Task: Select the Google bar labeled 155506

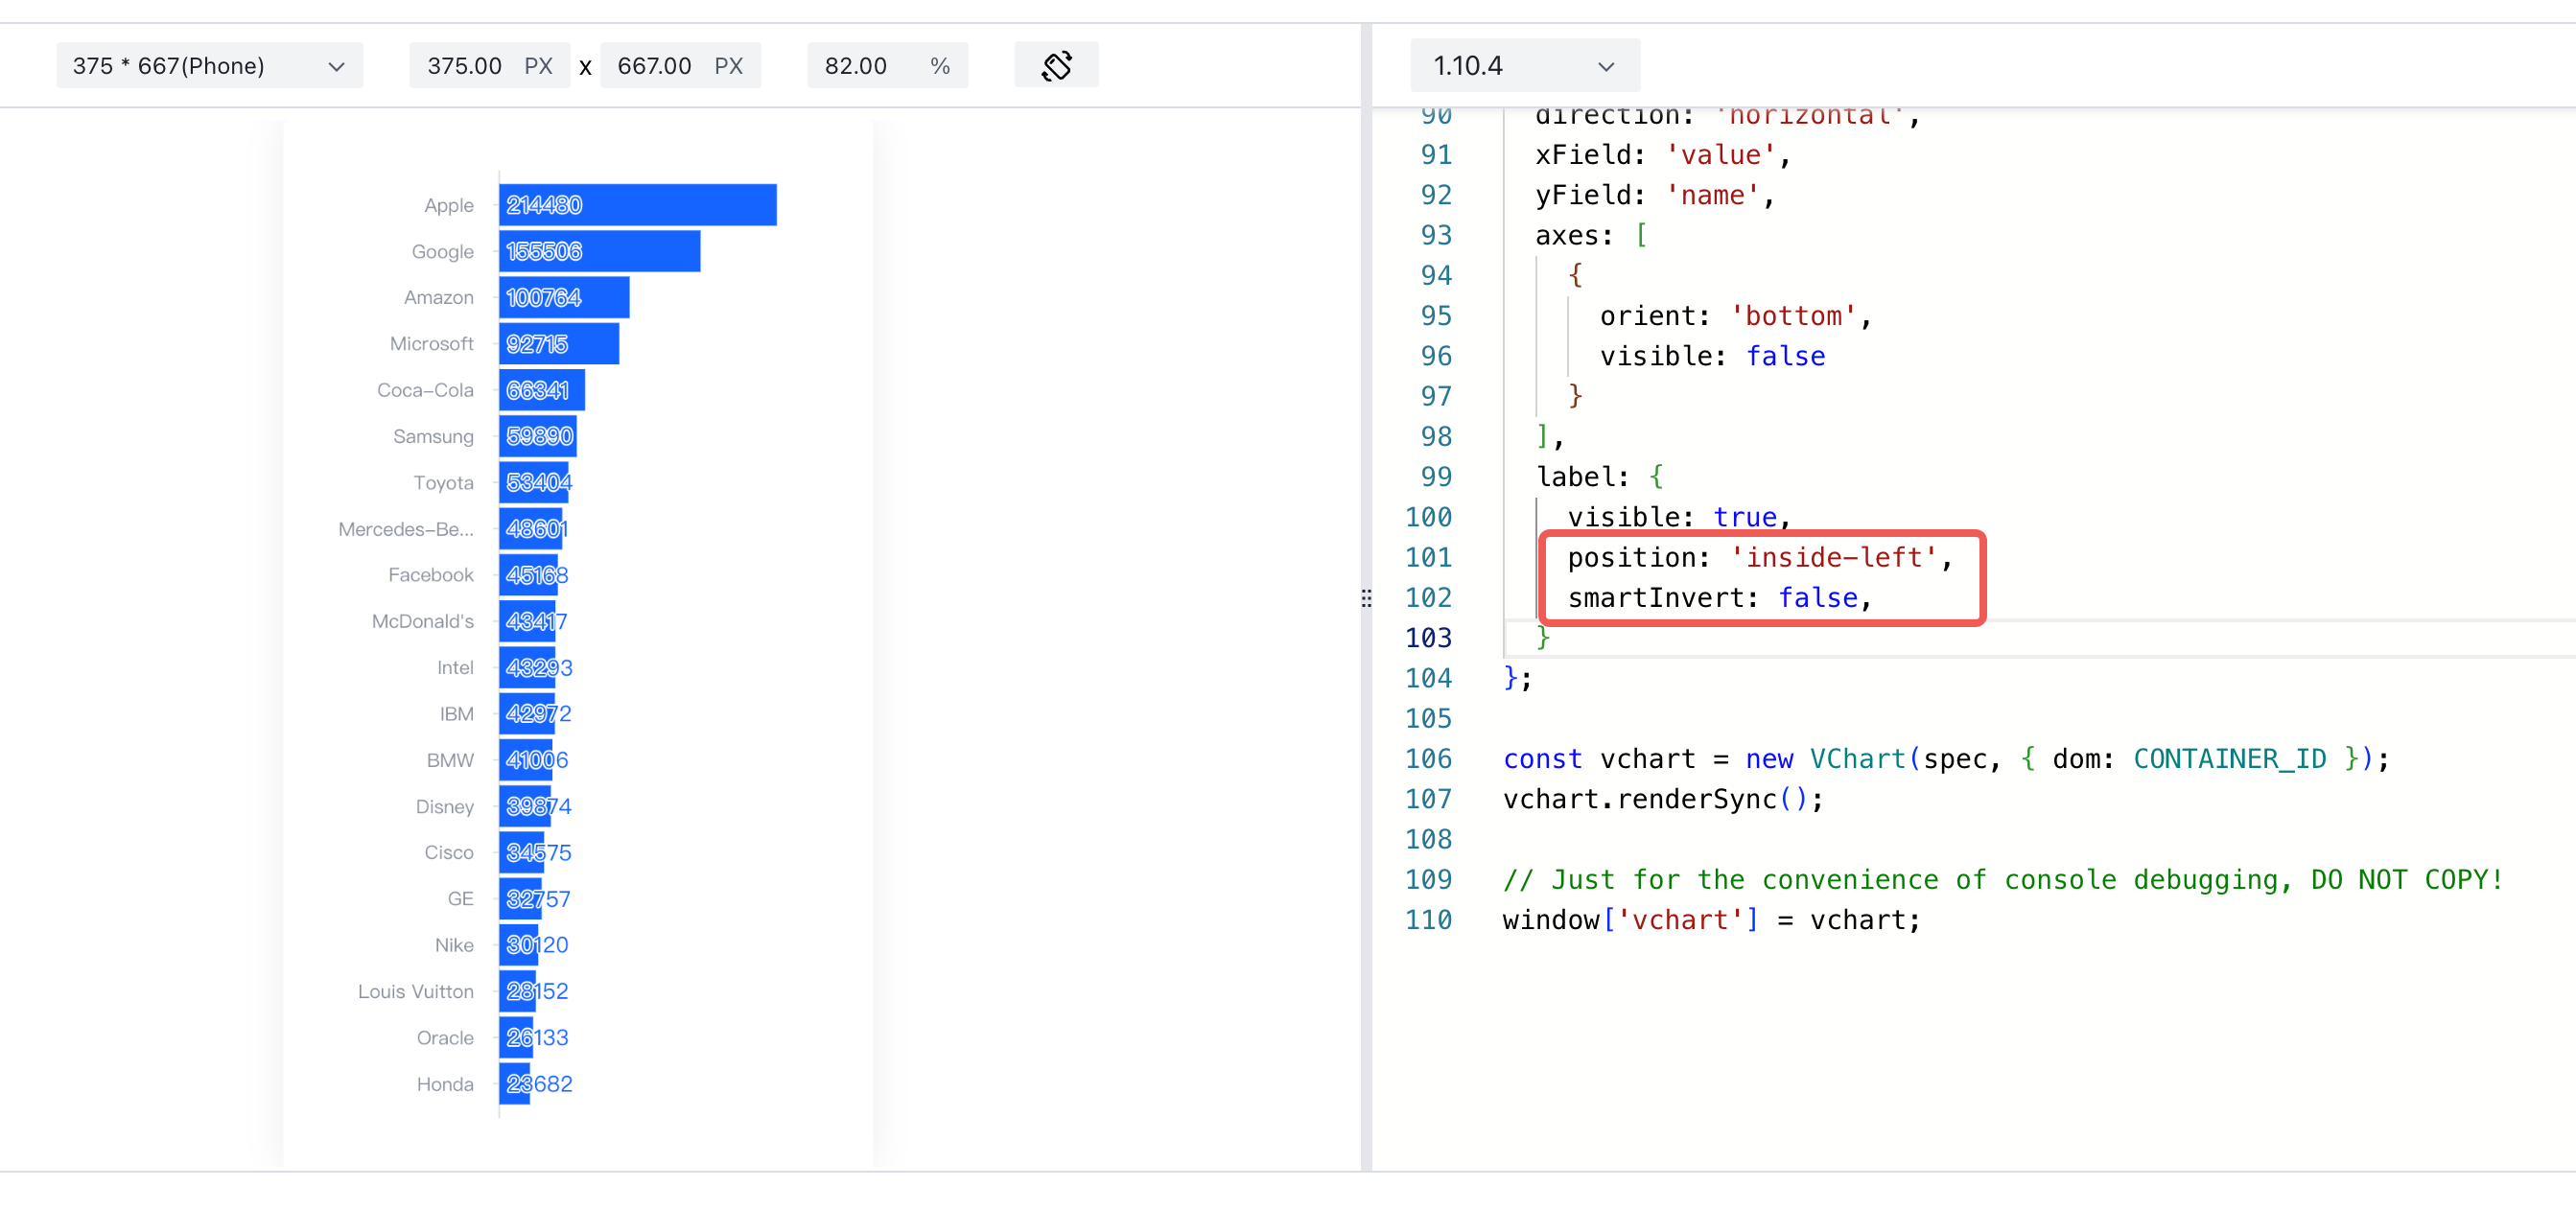Action: [x=600, y=251]
